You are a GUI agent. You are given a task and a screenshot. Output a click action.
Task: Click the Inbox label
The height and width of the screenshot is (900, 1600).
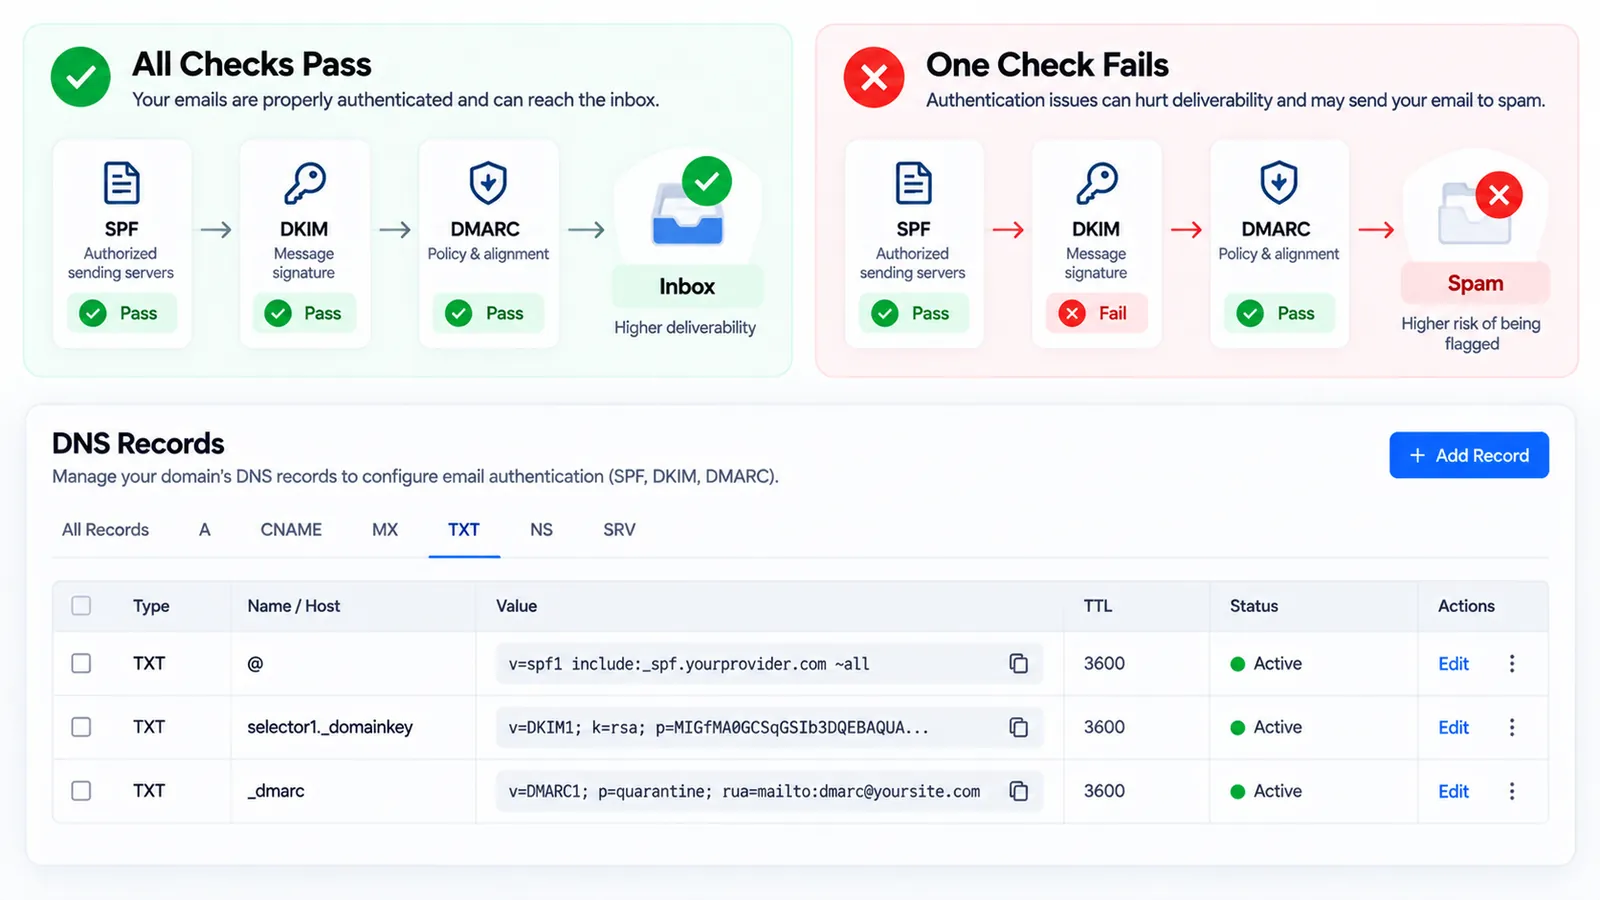tap(687, 287)
